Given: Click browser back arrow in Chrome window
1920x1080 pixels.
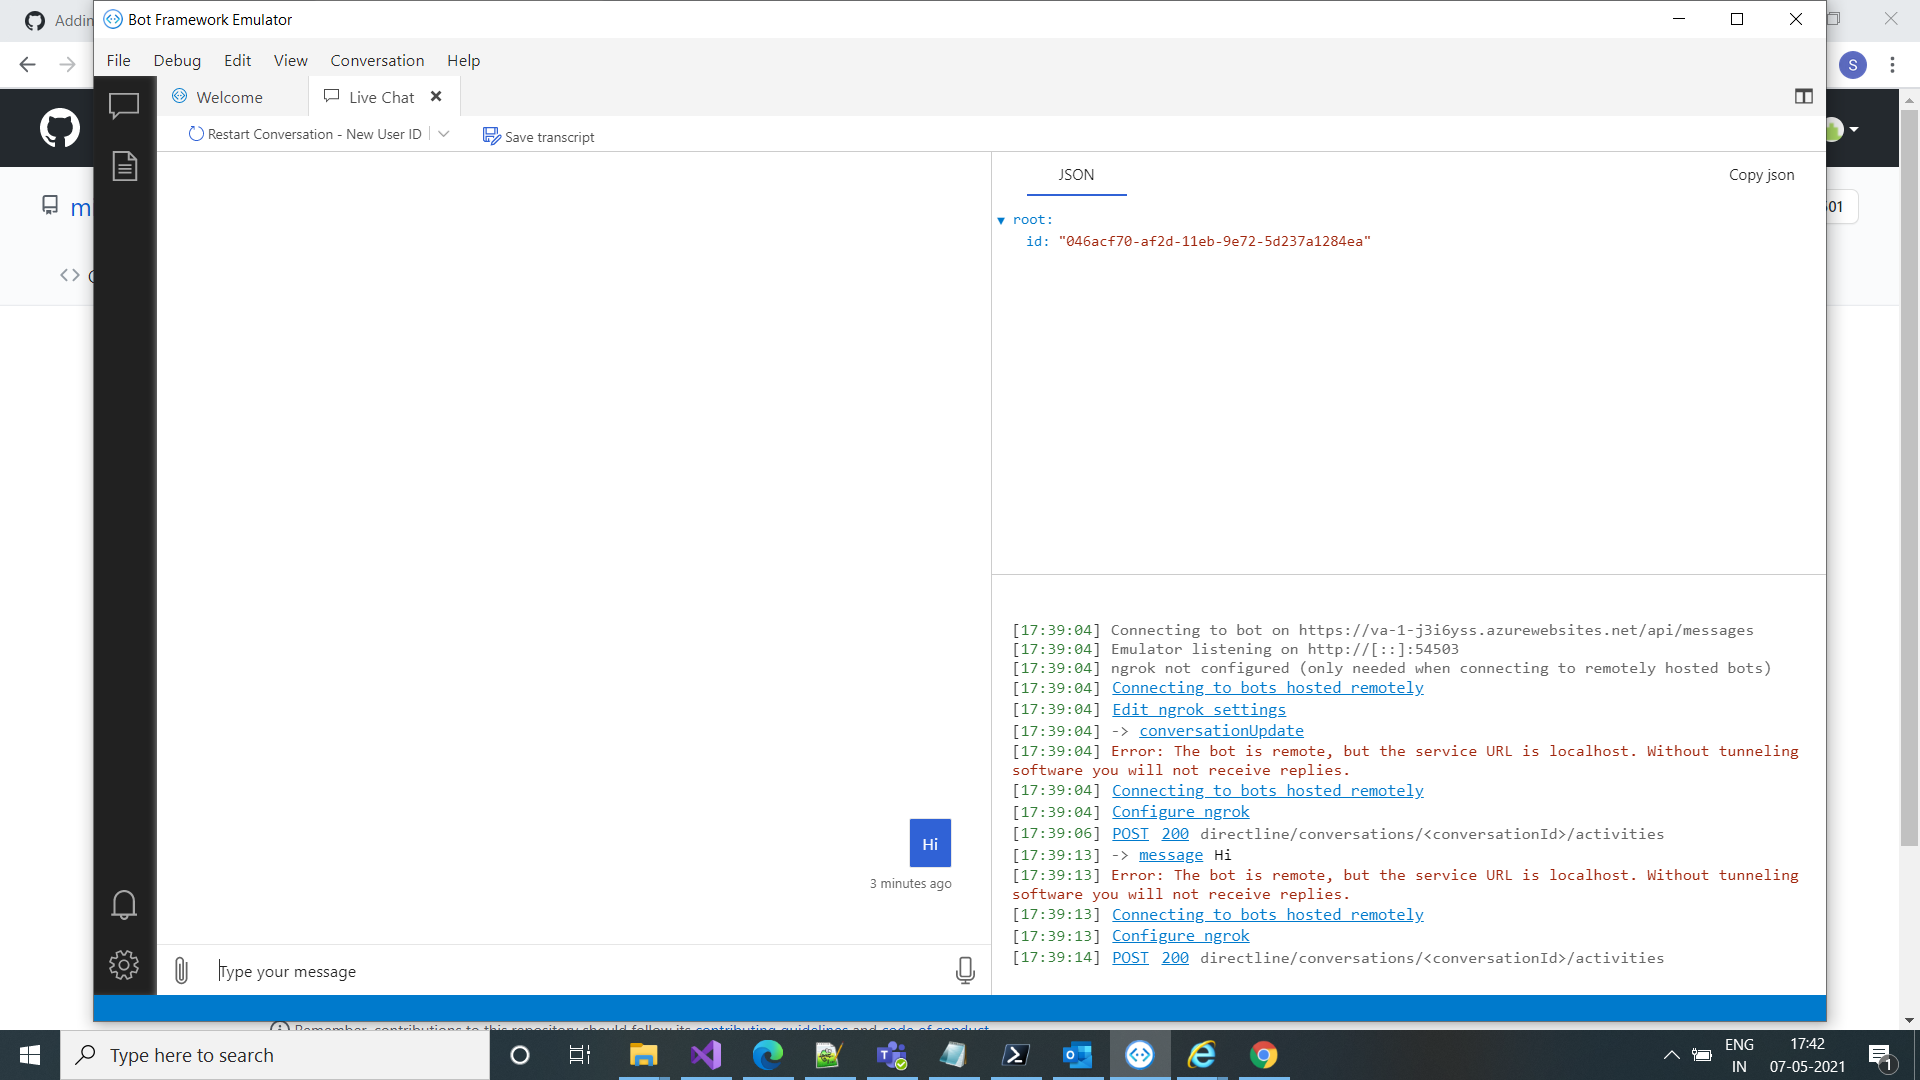Looking at the screenshot, I should point(28,65).
